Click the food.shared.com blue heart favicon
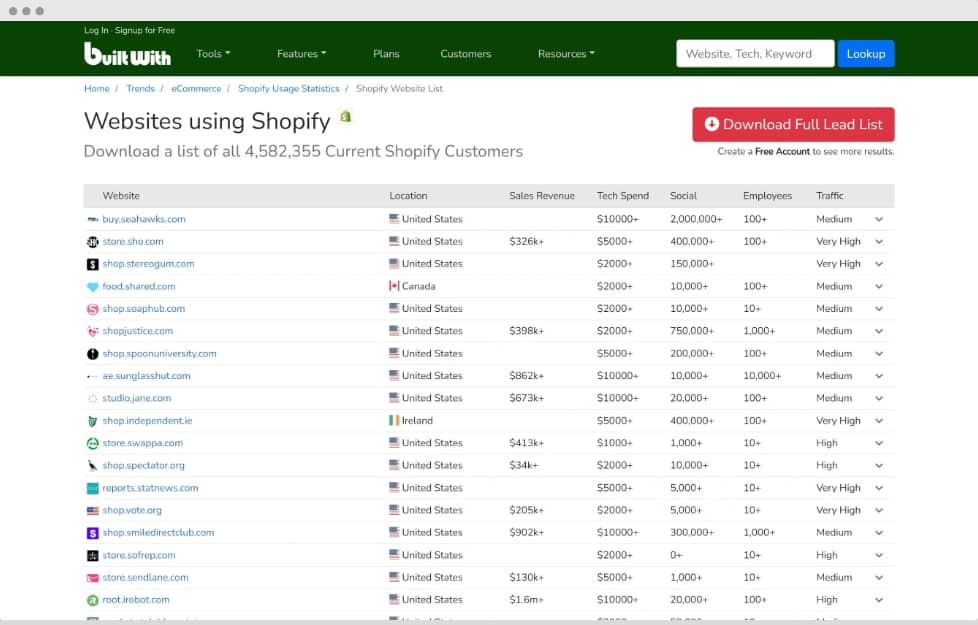This screenshot has height=625, width=978. point(92,287)
